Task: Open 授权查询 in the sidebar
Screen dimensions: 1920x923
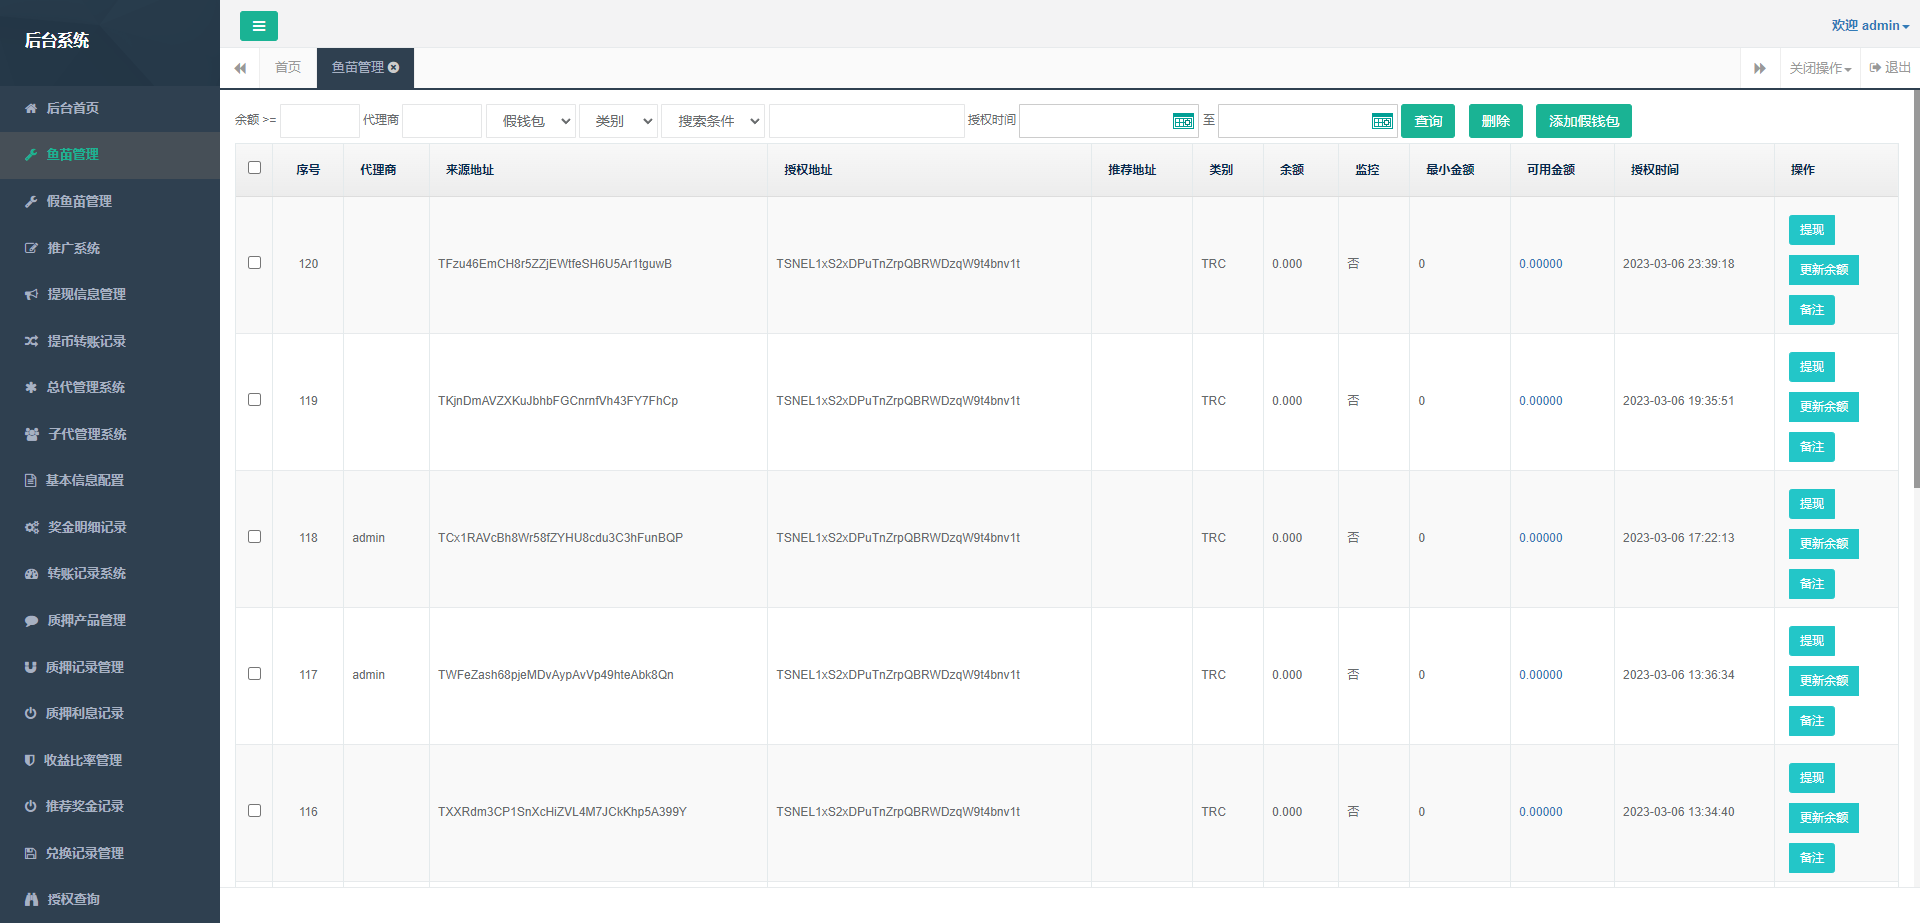Action: [73, 899]
